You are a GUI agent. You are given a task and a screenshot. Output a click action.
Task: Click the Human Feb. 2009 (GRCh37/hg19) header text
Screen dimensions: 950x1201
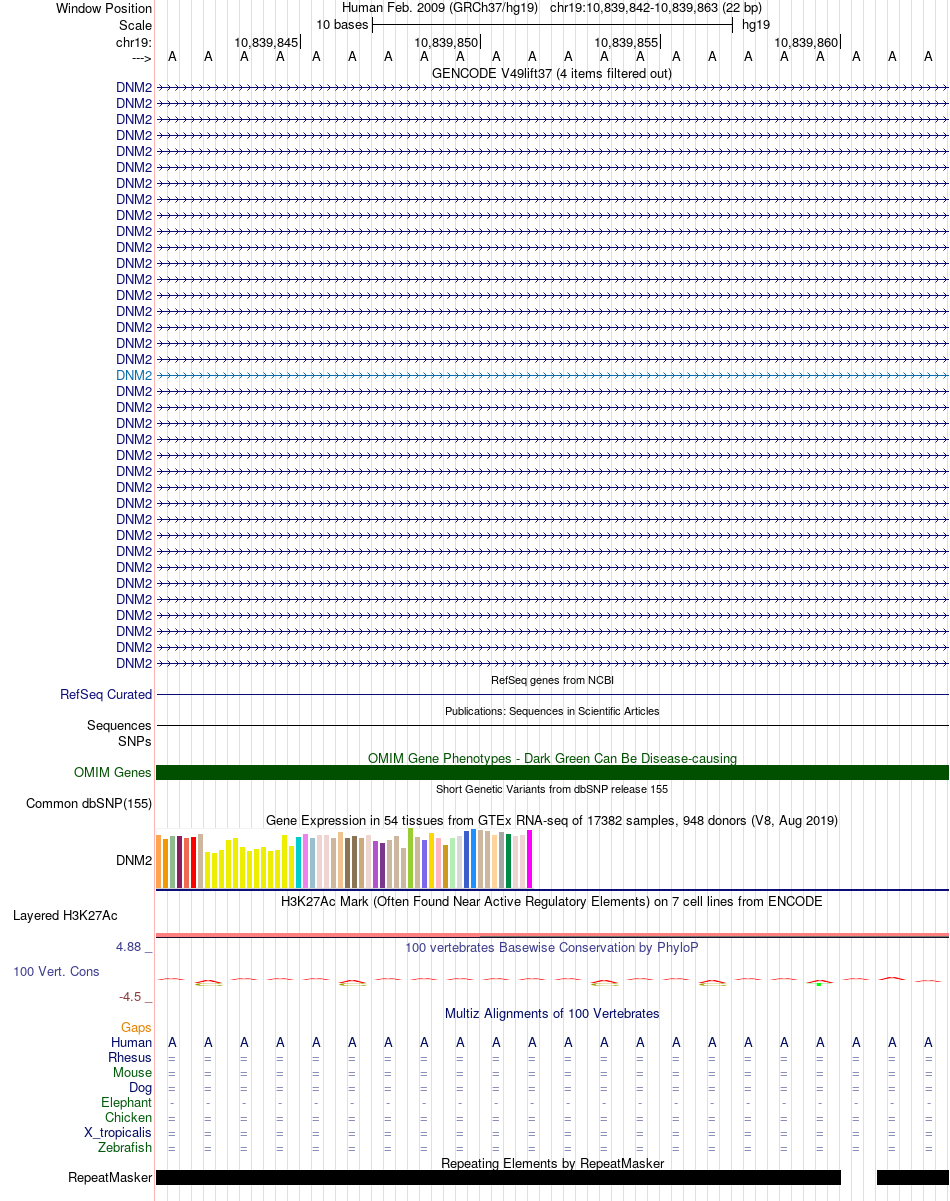pyautogui.click(x=440, y=8)
